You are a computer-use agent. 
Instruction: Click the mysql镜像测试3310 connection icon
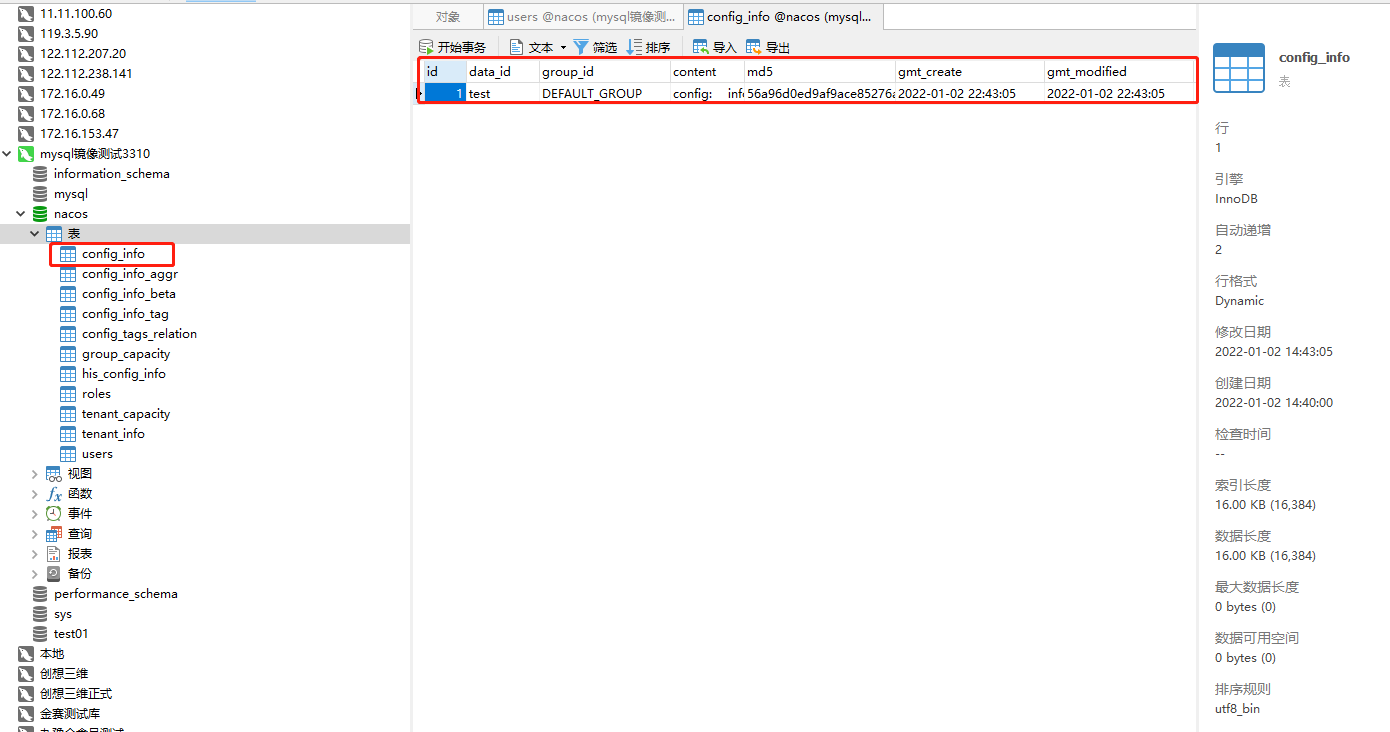coord(26,154)
